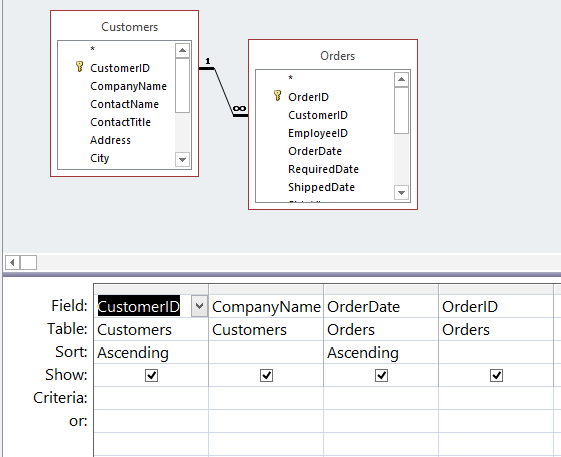Select Address in the Customers table
Viewport: 561px width, 457px height.
click(x=110, y=140)
